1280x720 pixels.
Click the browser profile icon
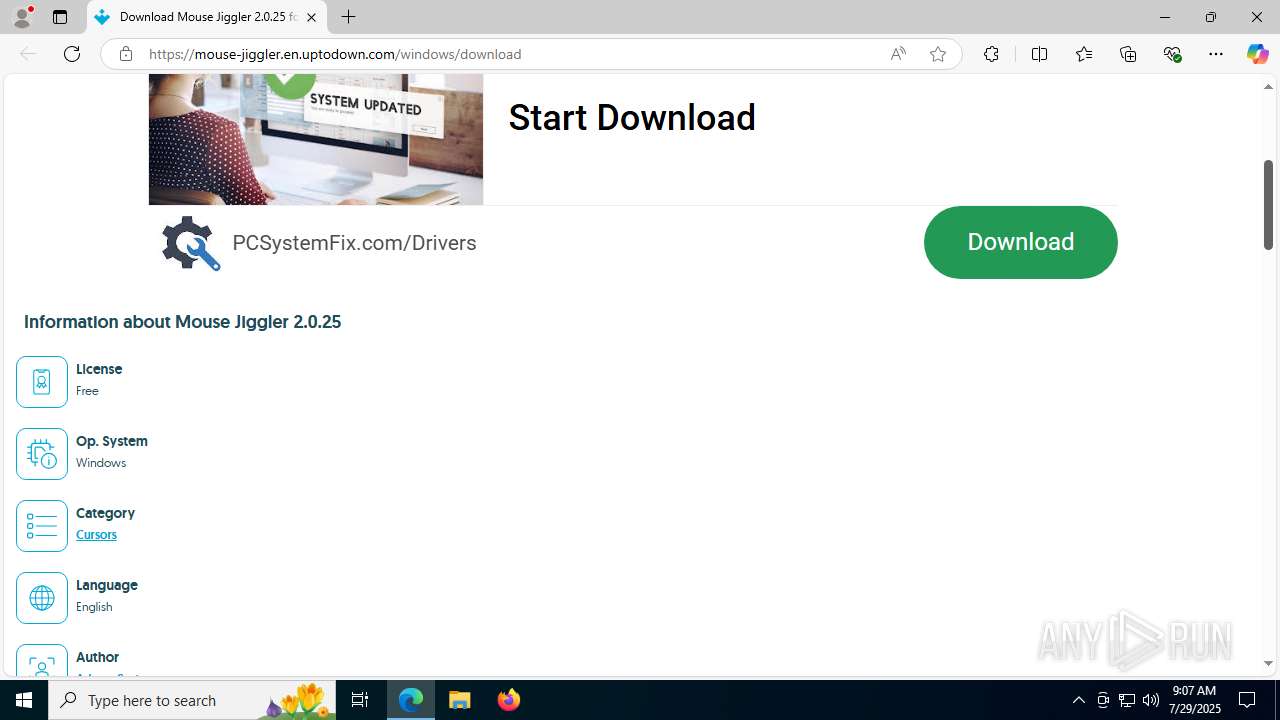(22, 17)
